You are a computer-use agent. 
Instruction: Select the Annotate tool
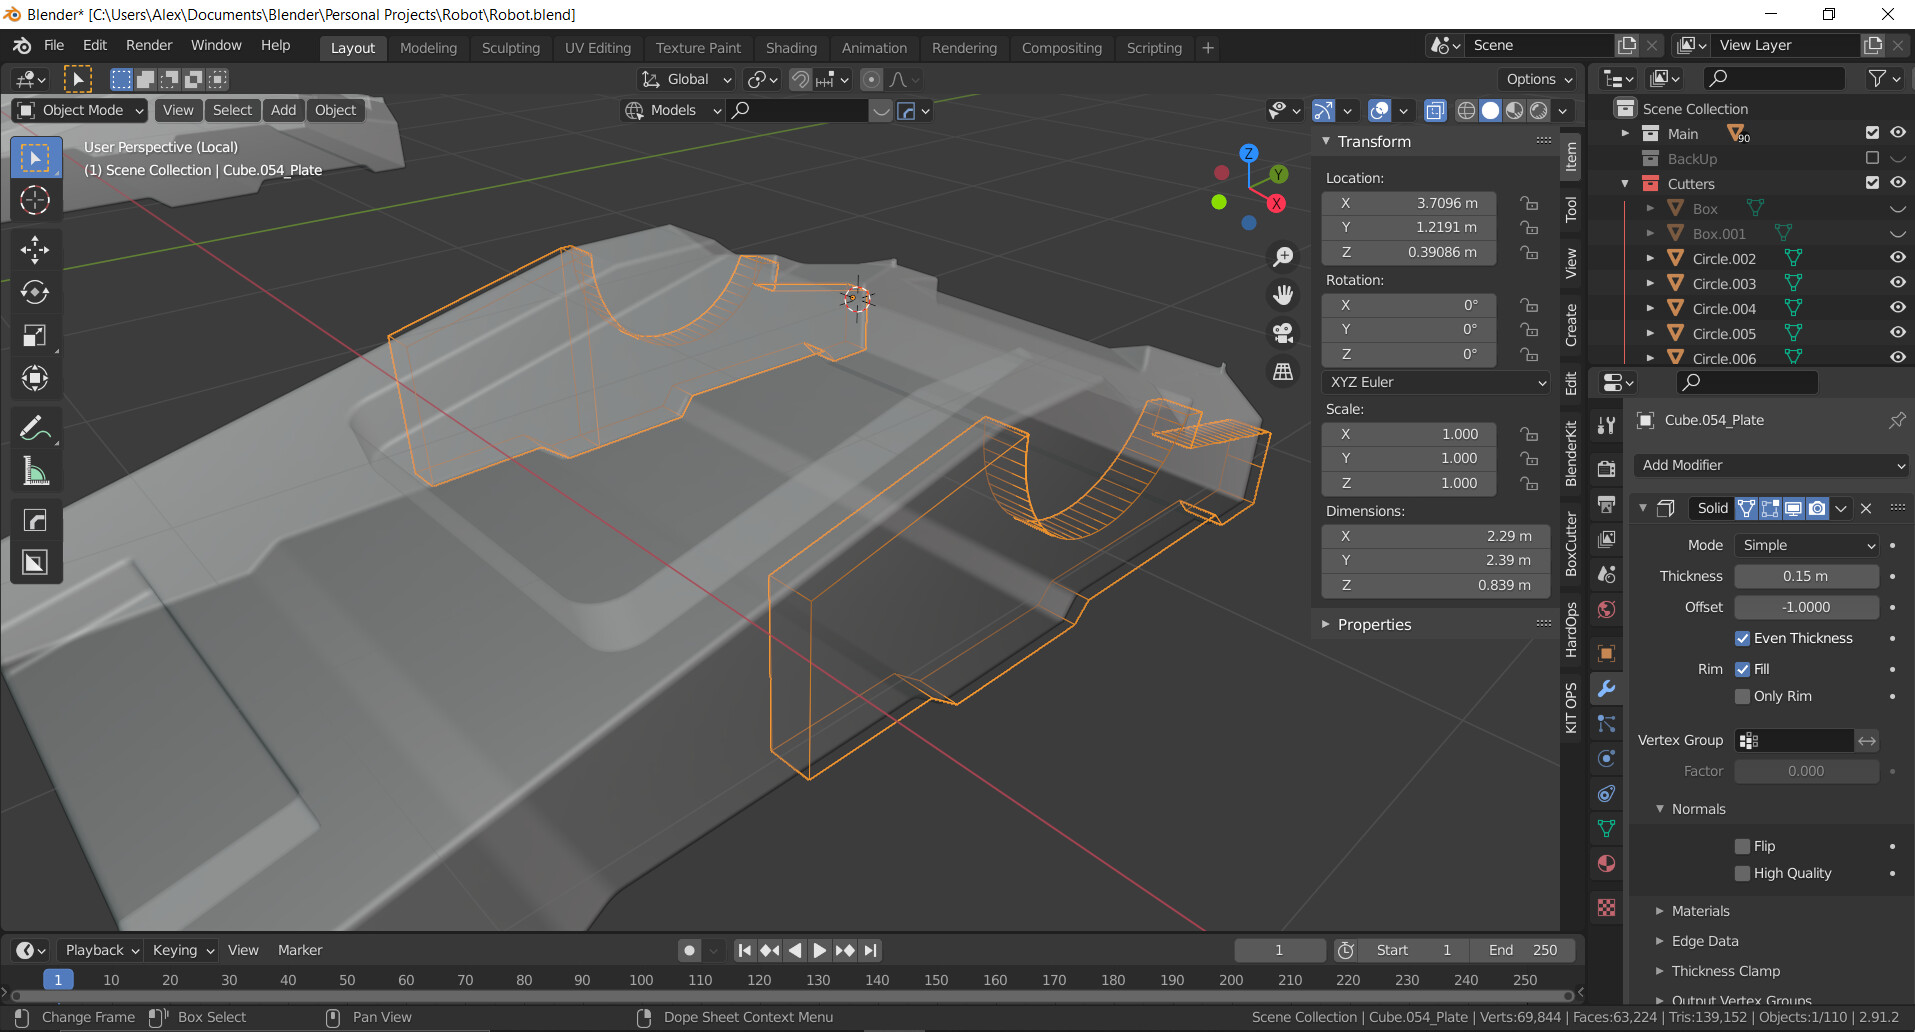click(x=35, y=428)
